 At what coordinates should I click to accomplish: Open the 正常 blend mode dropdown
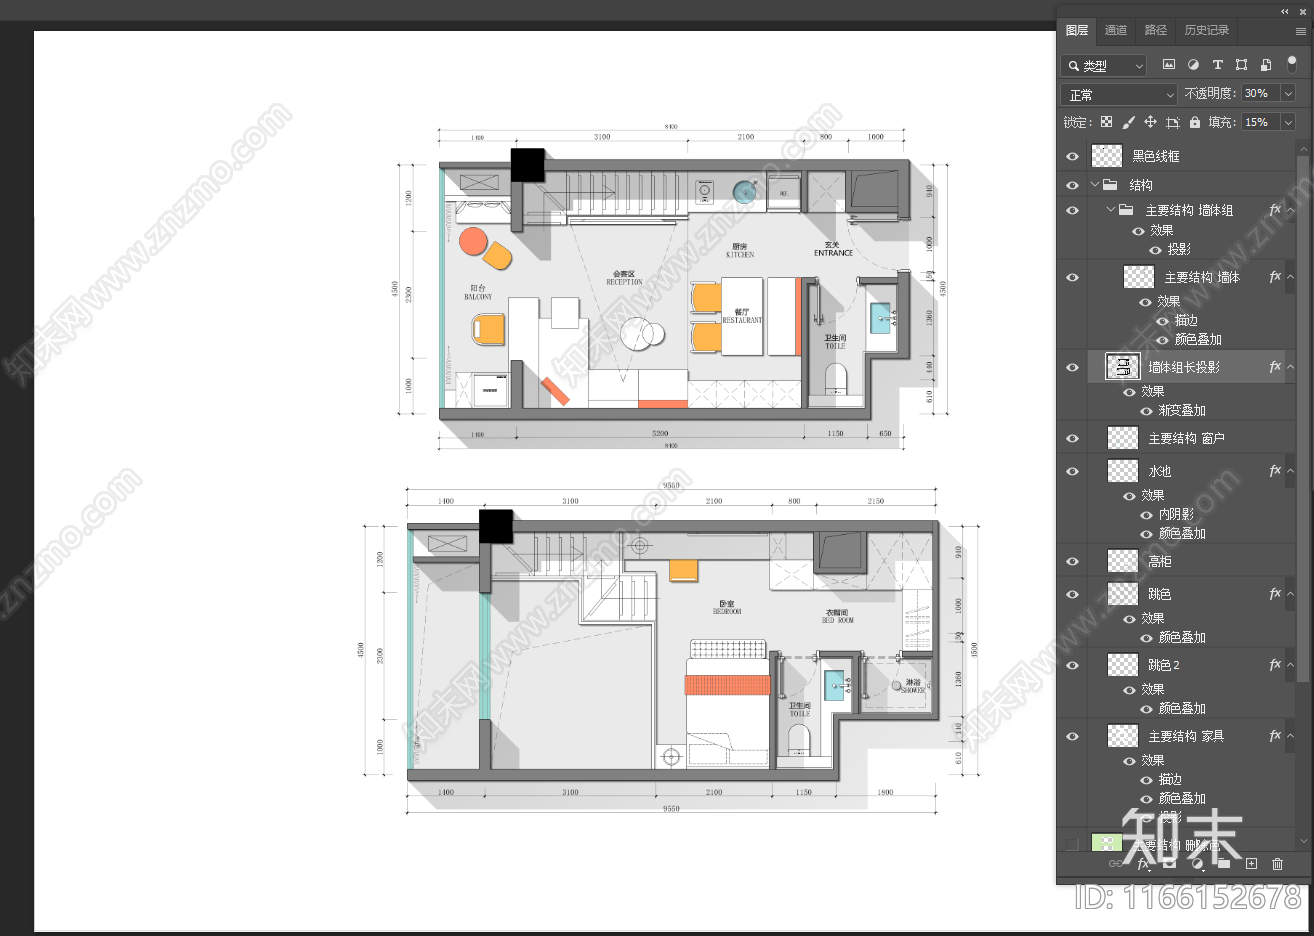[x=1119, y=95]
